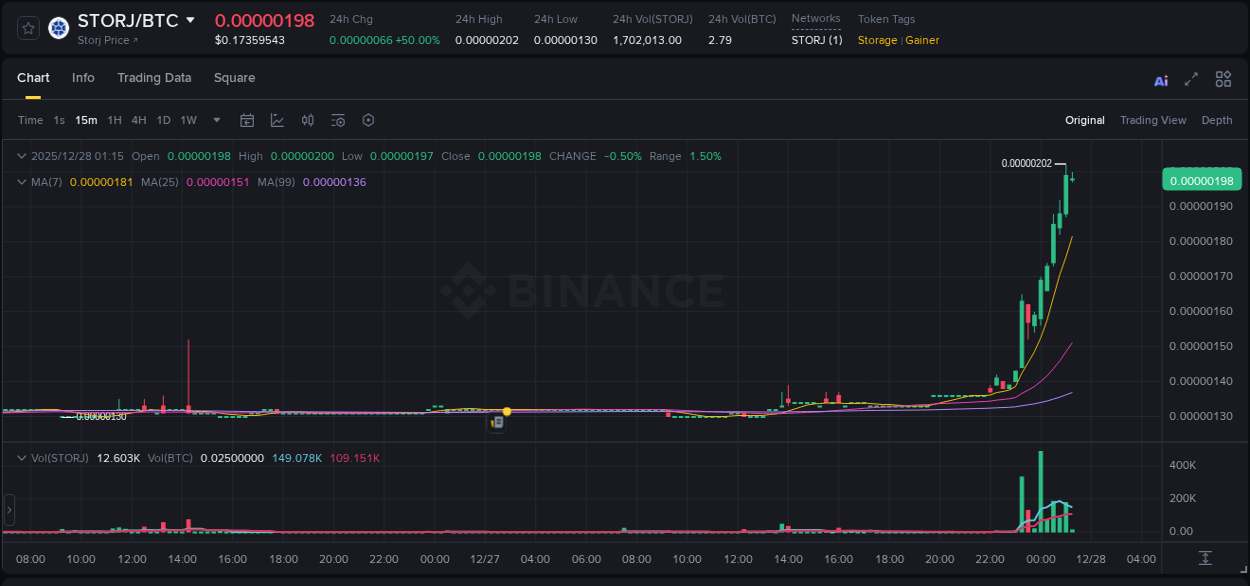The width and height of the screenshot is (1250, 586).
Task: Toggle the favorite star for STORJ/BTC
Action: tap(27, 28)
